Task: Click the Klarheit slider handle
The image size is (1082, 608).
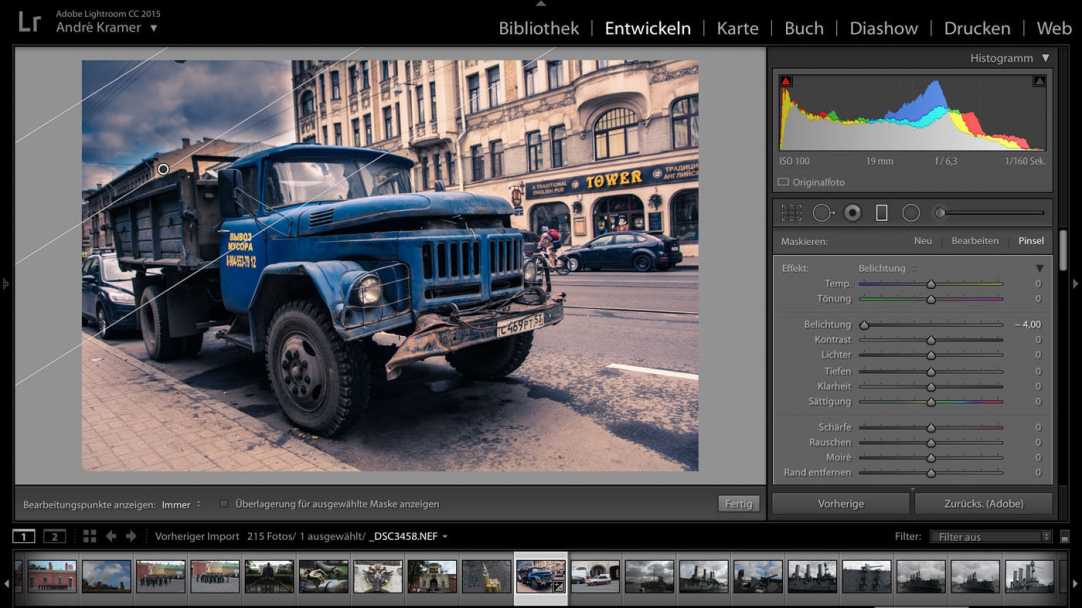Action: [x=931, y=386]
